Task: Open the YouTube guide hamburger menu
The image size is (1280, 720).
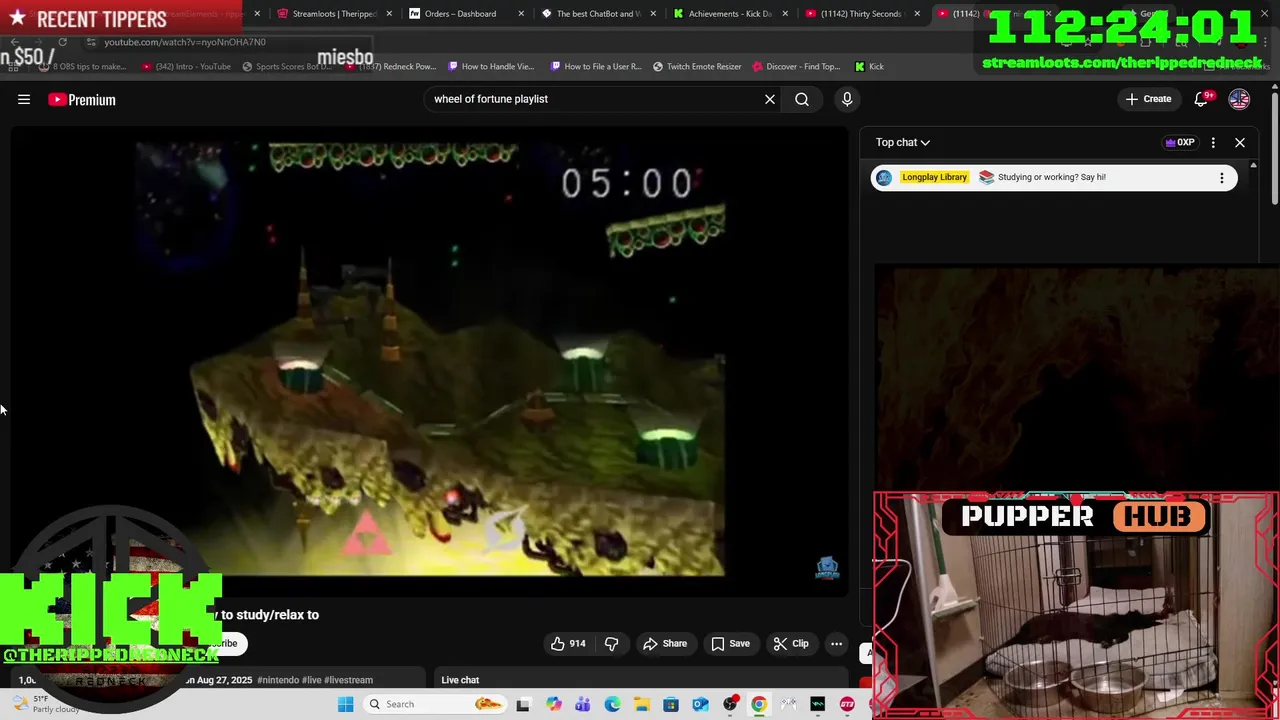Action: point(24,99)
